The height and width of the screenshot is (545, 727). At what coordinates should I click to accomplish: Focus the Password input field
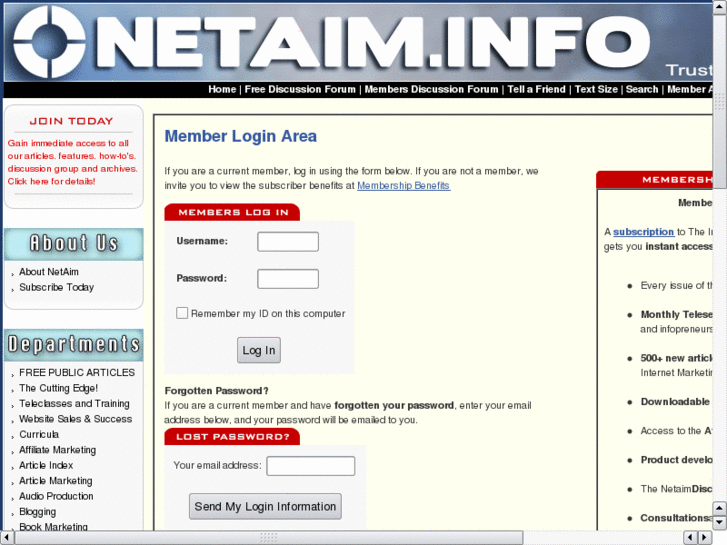click(288, 279)
